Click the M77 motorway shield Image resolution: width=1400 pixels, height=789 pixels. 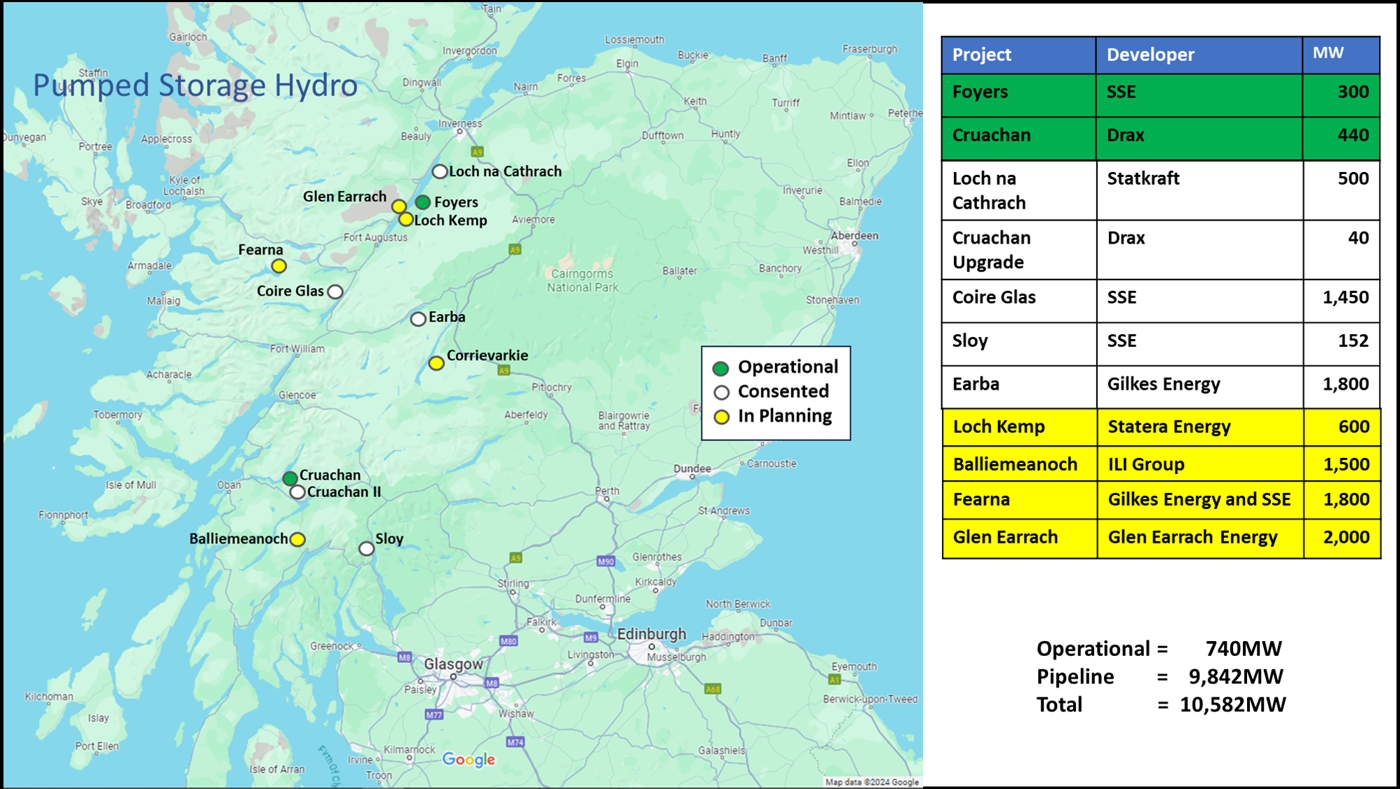434,715
